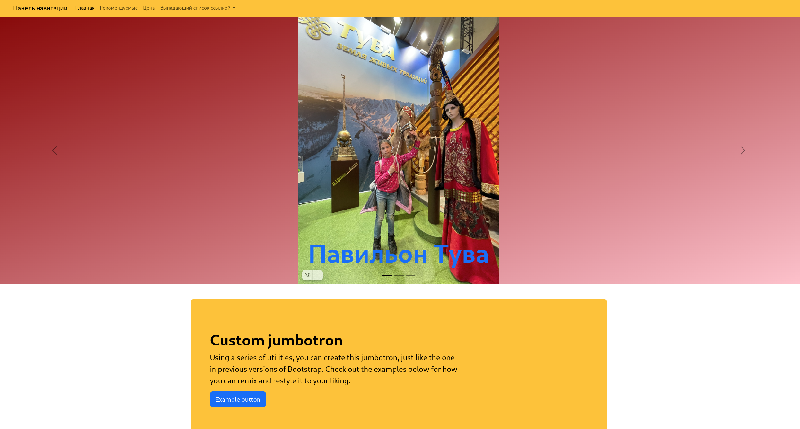Click left half of small white overlay button on photo
800x429 pixels.
pyautogui.click(x=307, y=275)
